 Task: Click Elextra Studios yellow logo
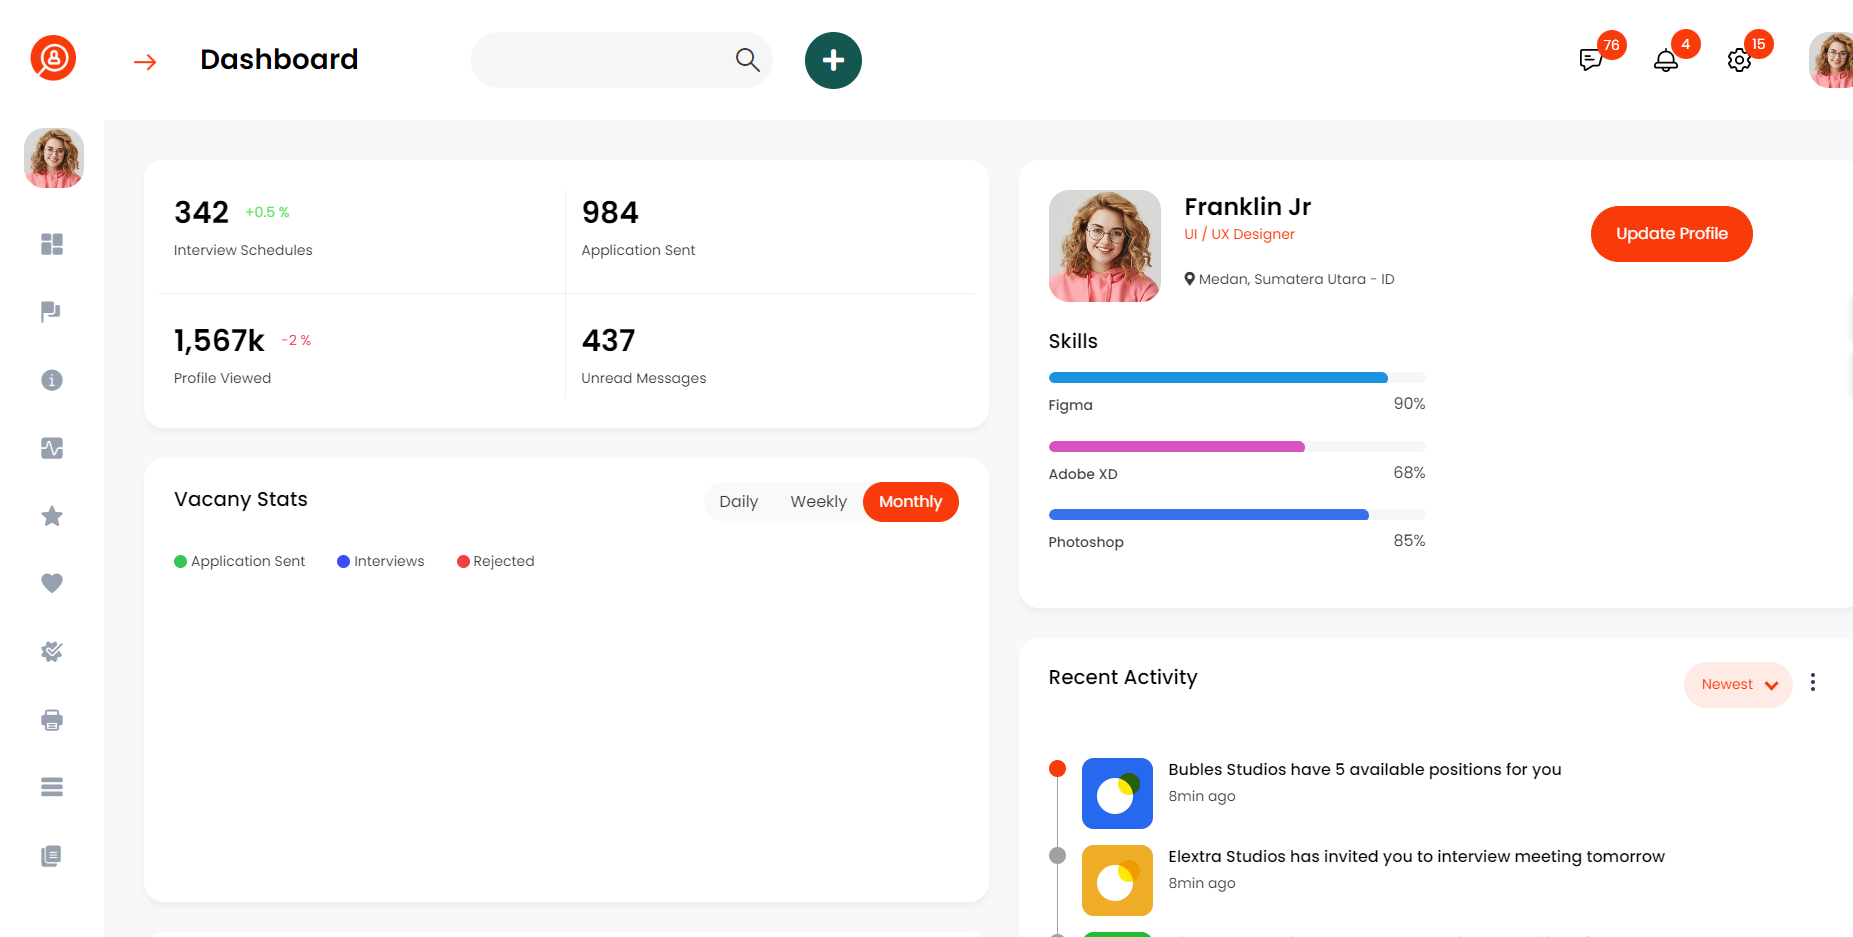tap(1117, 880)
